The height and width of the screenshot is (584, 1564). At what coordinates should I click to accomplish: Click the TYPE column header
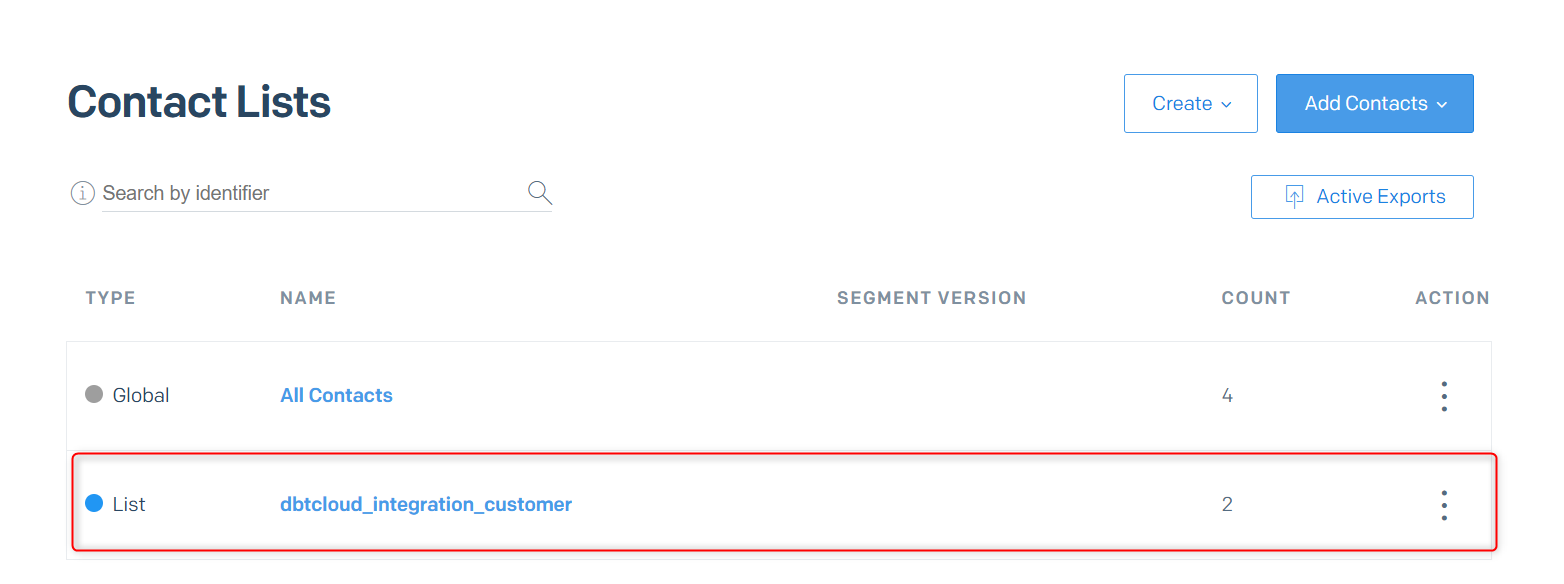pyautogui.click(x=110, y=298)
